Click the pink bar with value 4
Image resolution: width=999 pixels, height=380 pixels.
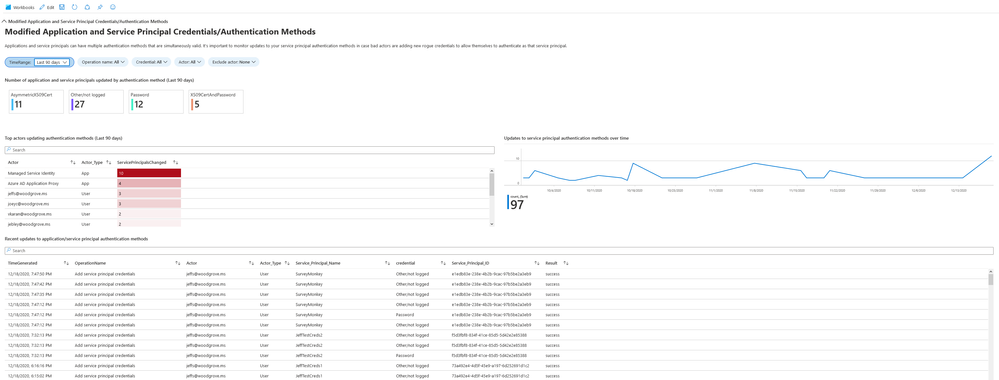[x=149, y=183]
